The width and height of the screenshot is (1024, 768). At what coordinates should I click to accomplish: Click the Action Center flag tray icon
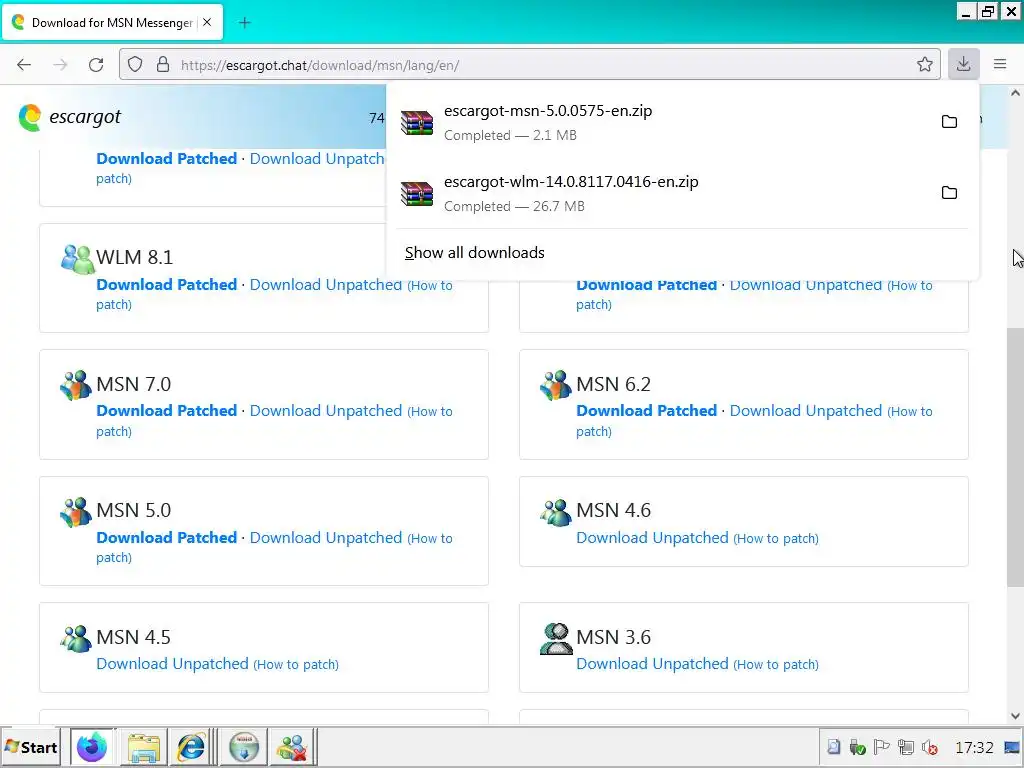(881, 747)
